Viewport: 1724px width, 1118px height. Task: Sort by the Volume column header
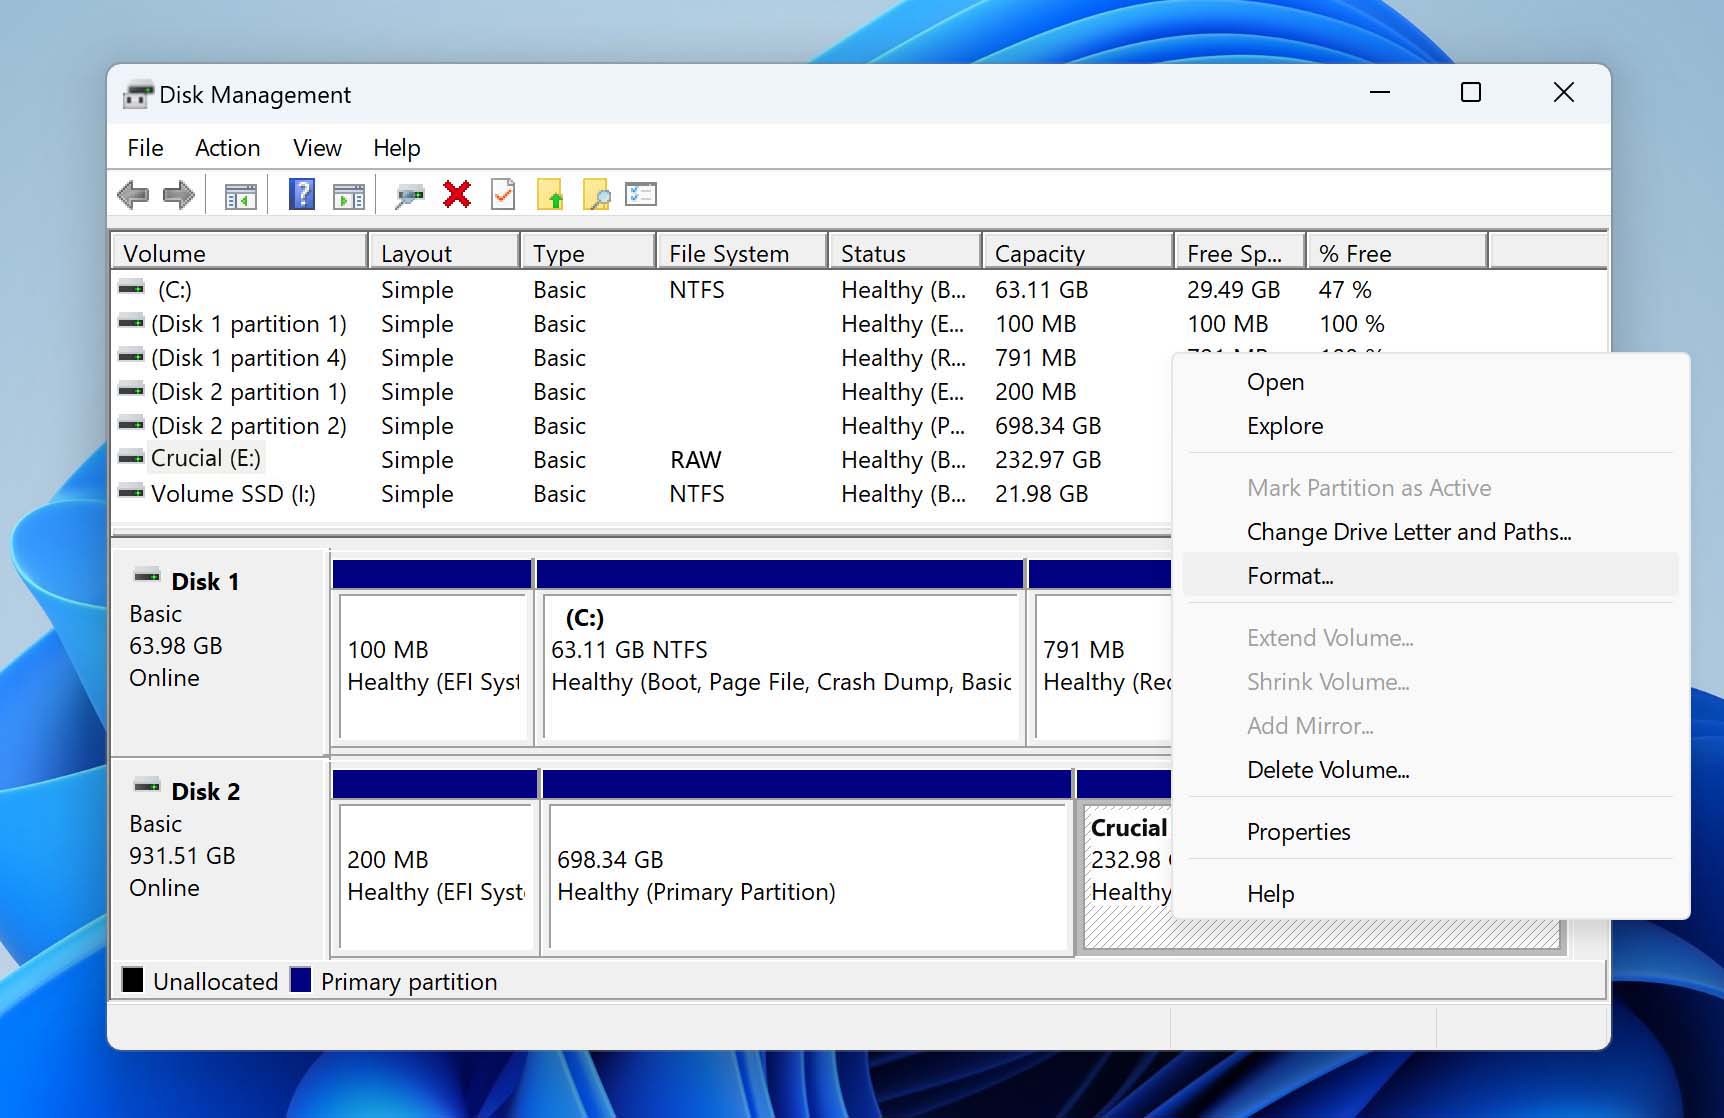(239, 253)
